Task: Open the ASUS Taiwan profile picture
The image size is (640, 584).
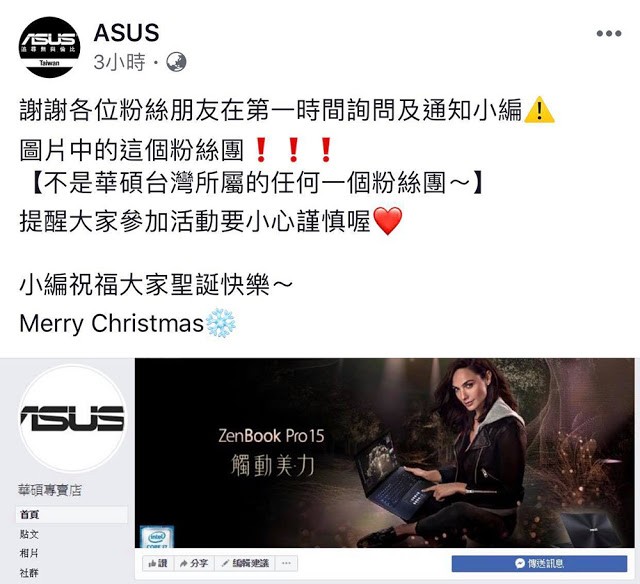Action: click(x=49, y=47)
